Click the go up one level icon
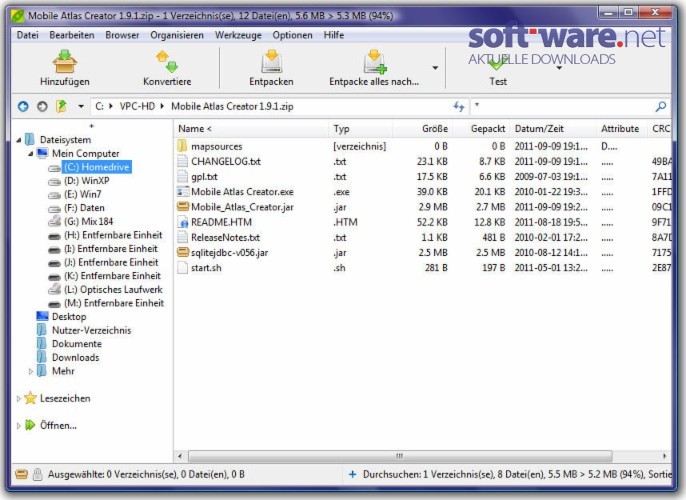Image resolution: width=686 pixels, height=500 pixels. (x=61, y=106)
